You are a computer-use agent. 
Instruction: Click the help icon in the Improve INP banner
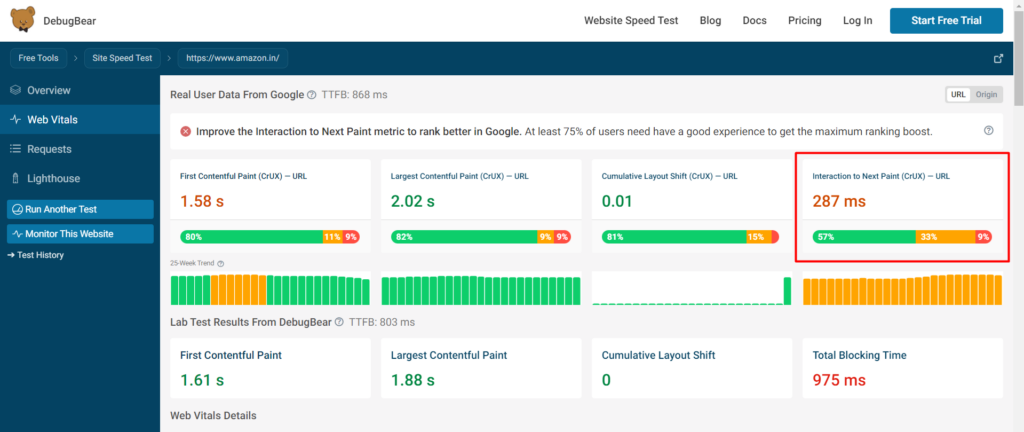tap(989, 131)
